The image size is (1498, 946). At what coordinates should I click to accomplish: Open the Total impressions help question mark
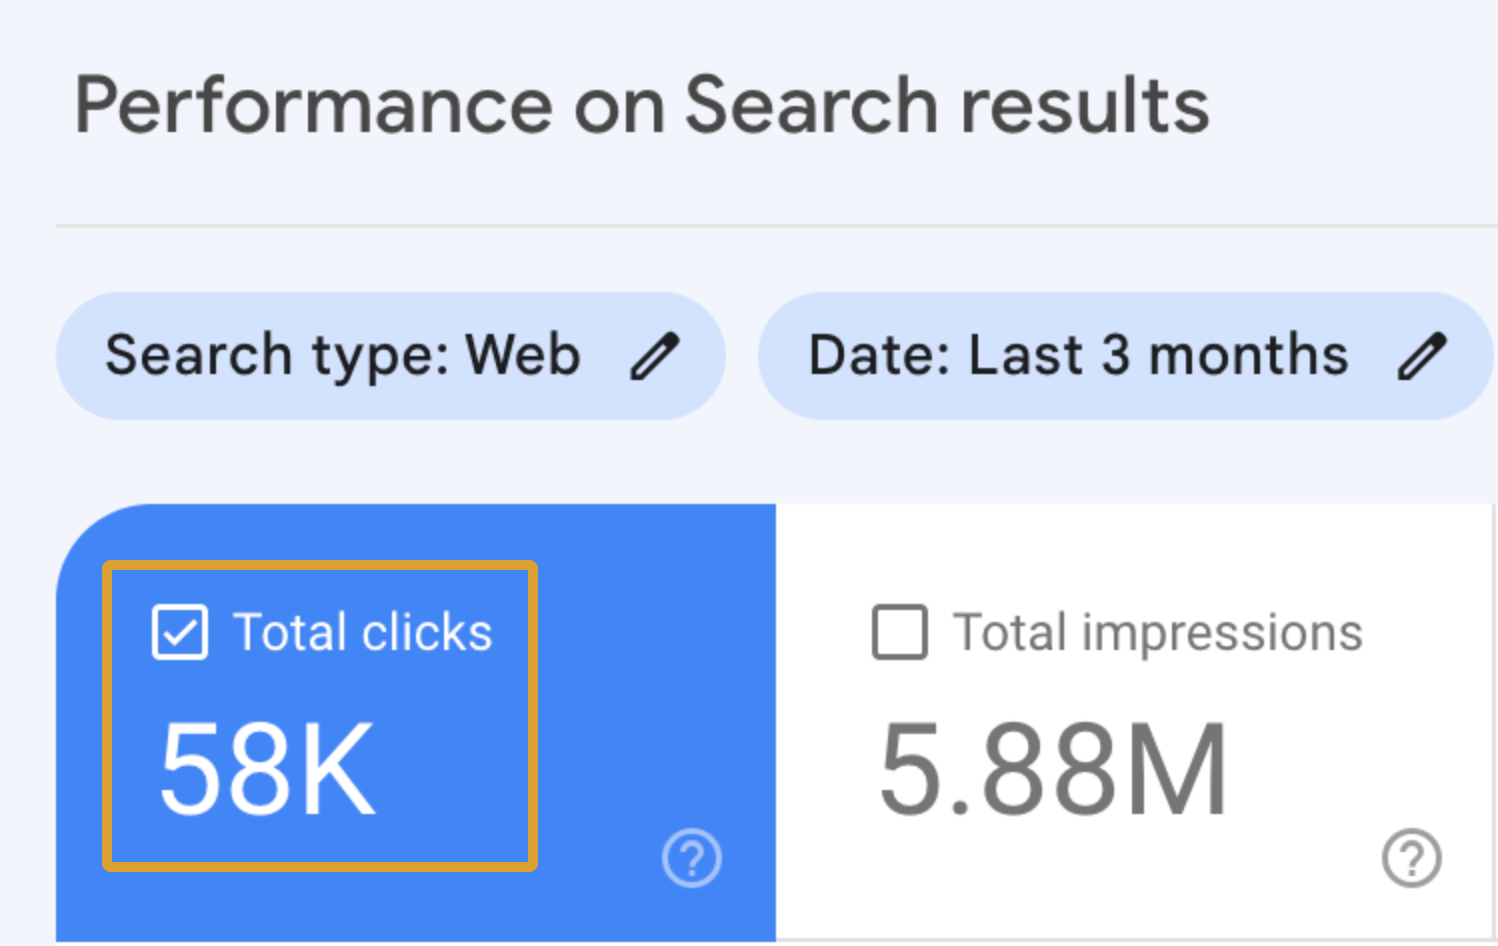(1410, 858)
